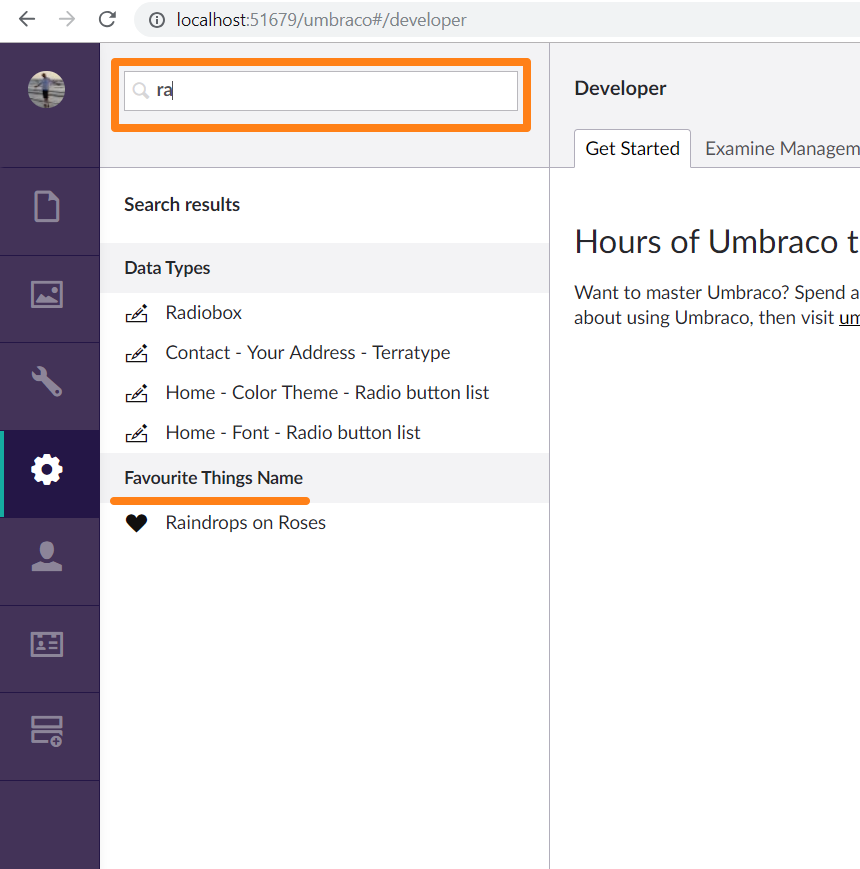Open the Members card section
Screen dimensions: 860x869
[47, 644]
